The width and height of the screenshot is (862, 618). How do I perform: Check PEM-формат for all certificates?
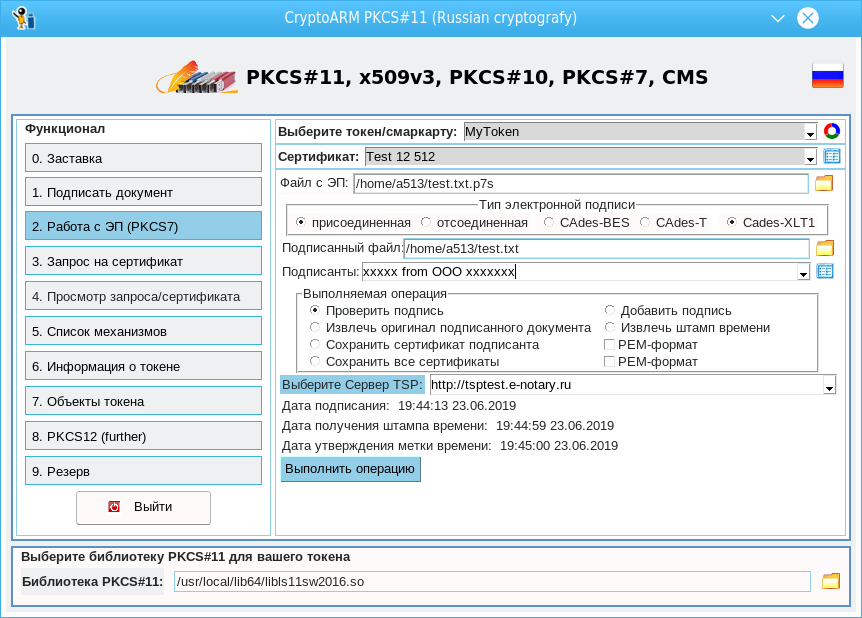click(609, 361)
